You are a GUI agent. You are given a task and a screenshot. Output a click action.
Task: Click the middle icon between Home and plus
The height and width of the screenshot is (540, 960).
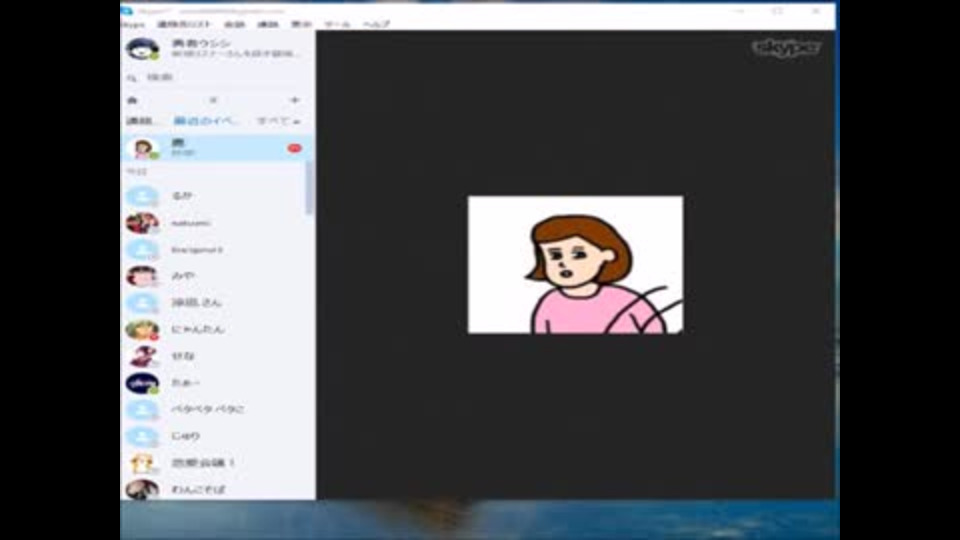pyautogui.click(x=213, y=100)
